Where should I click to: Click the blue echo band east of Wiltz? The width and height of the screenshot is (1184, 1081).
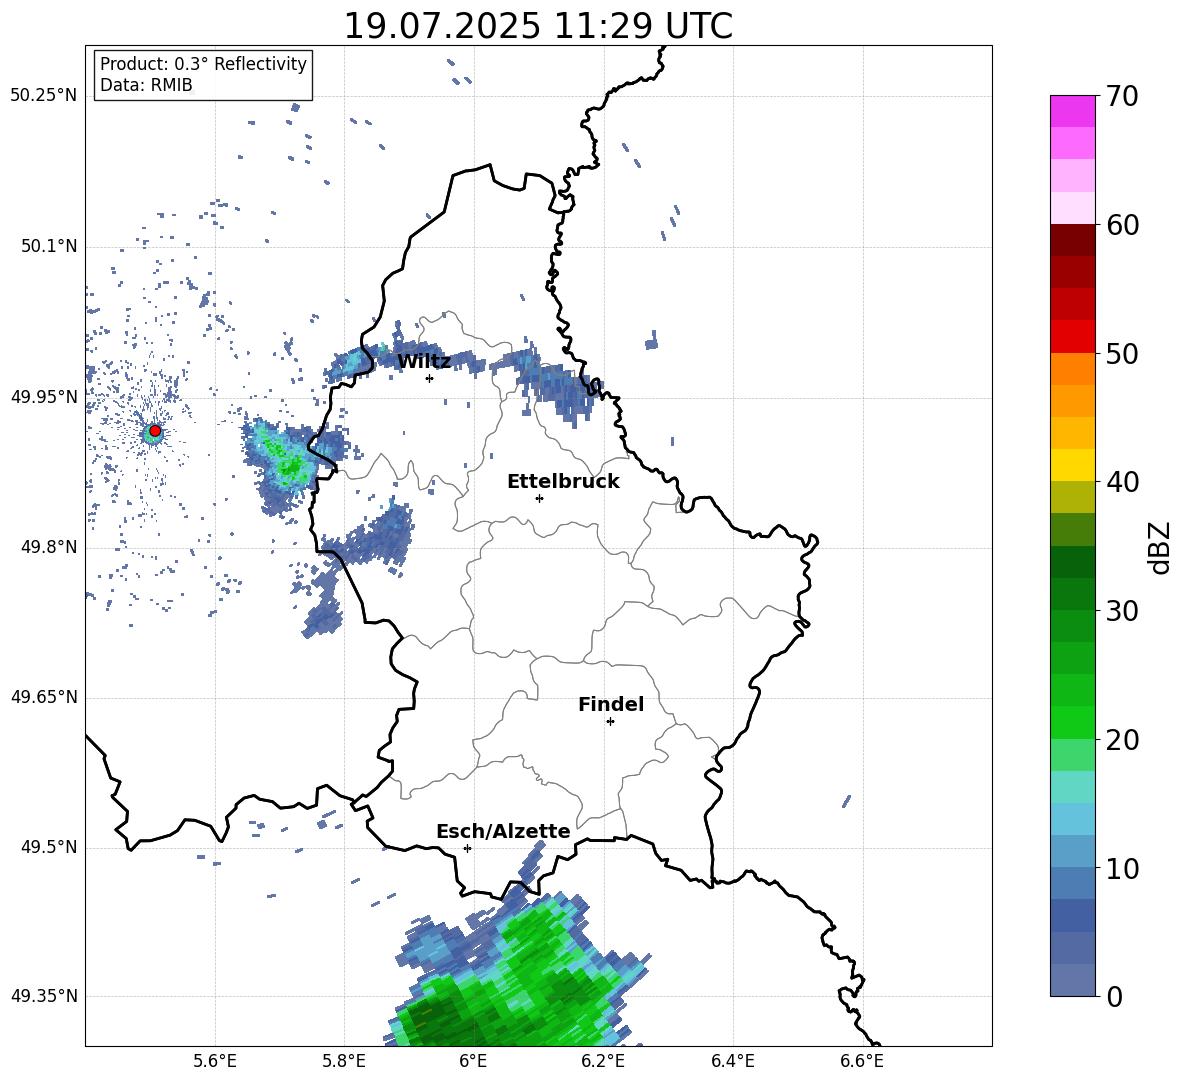(x=547, y=380)
